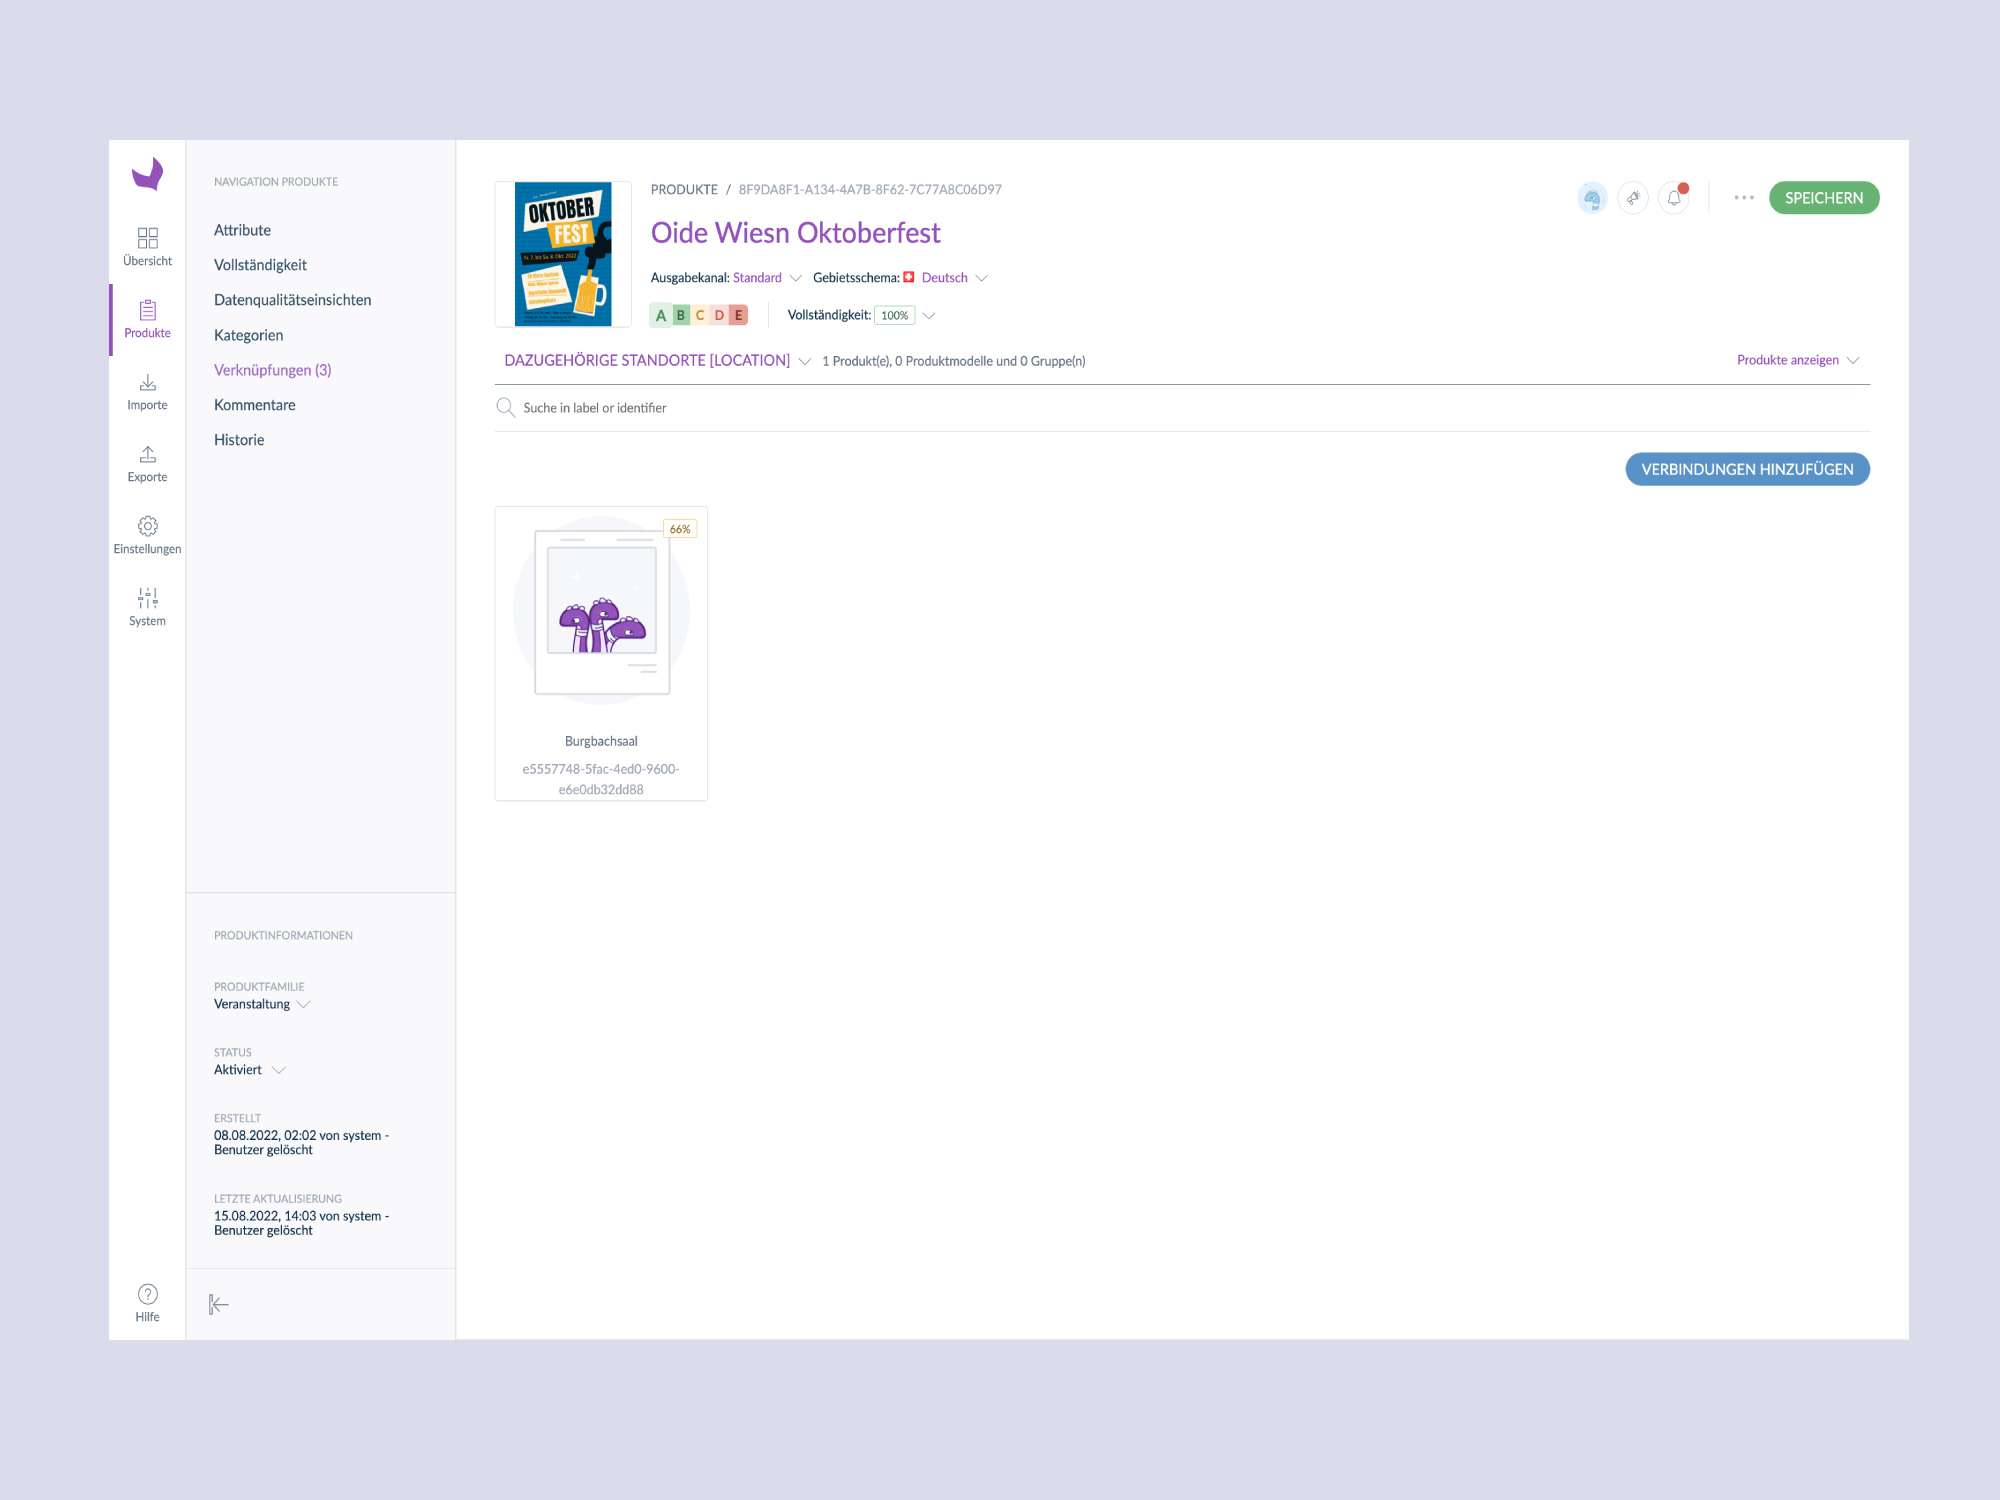Open System sliders icon

tap(147, 607)
